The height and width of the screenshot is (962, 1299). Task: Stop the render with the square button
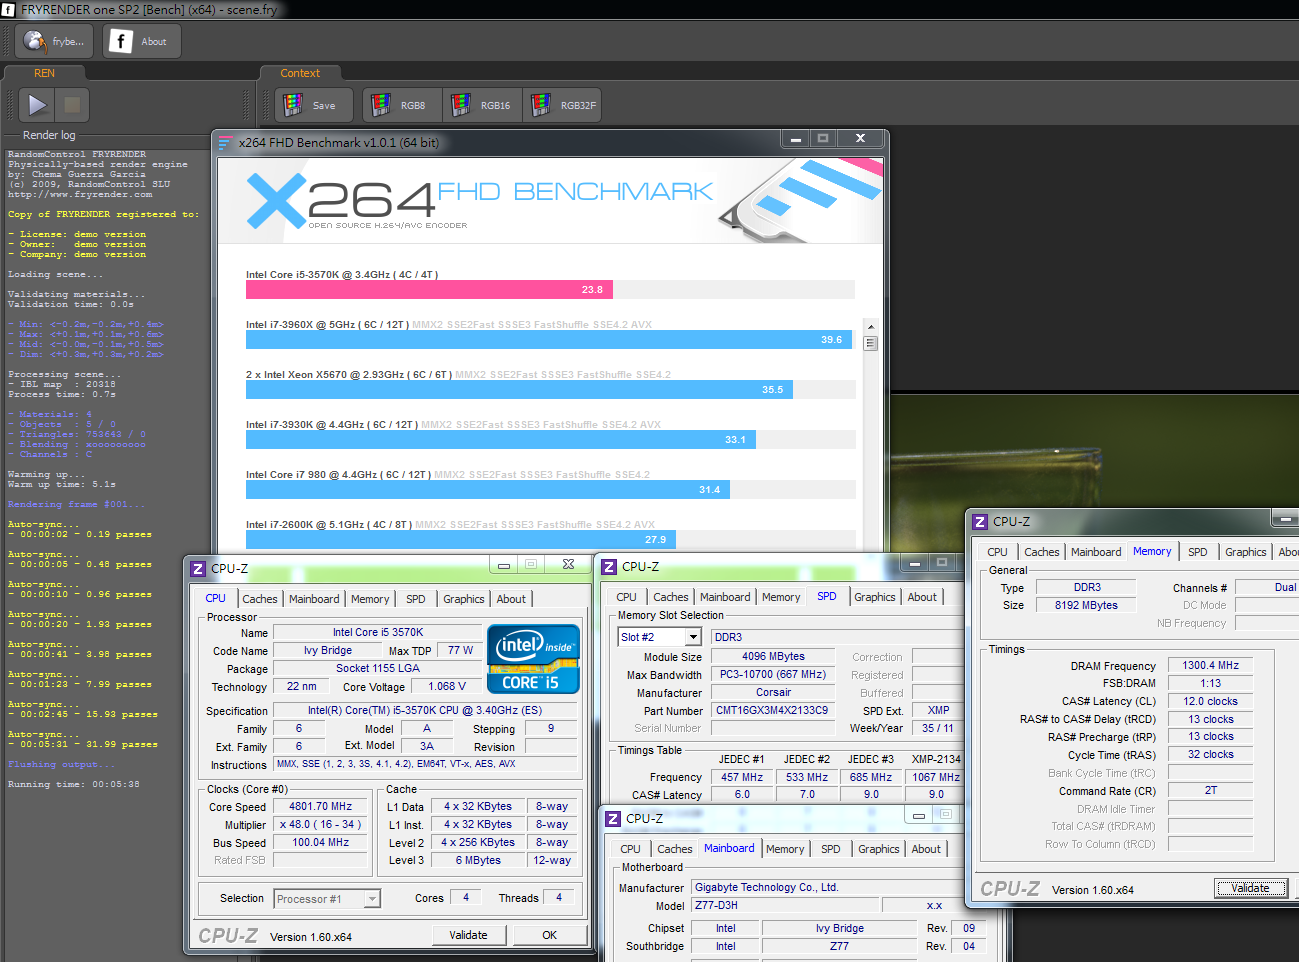point(72,105)
